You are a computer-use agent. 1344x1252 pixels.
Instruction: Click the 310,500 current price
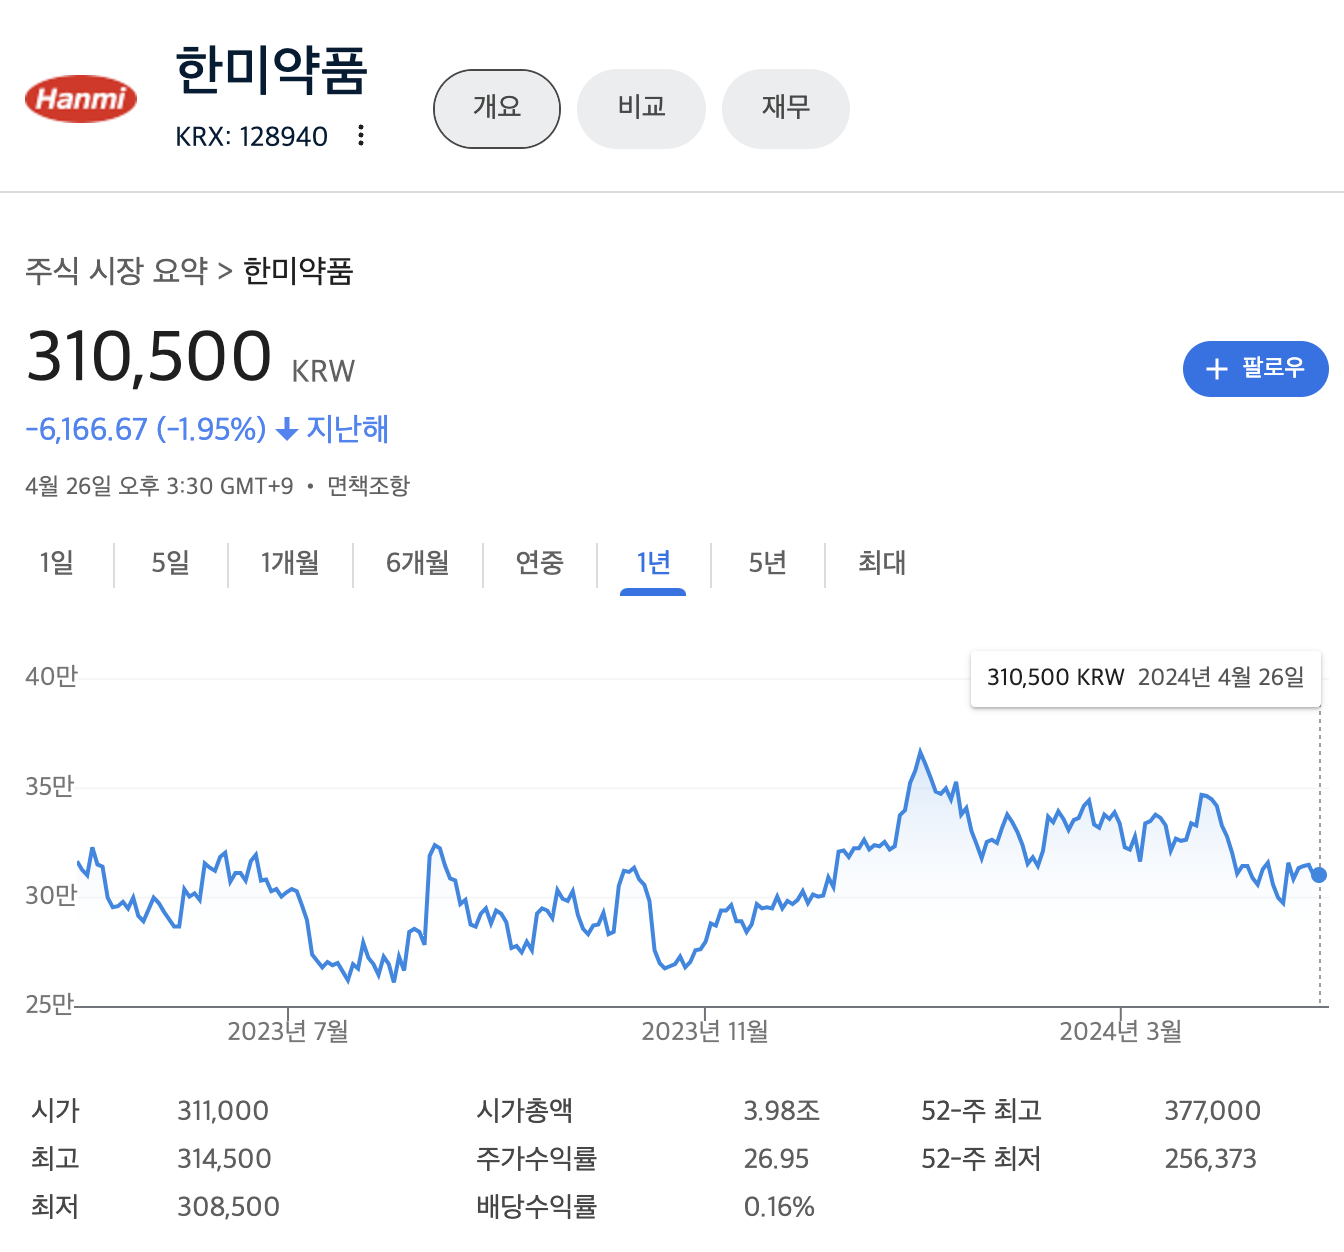pyautogui.click(x=149, y=357)
